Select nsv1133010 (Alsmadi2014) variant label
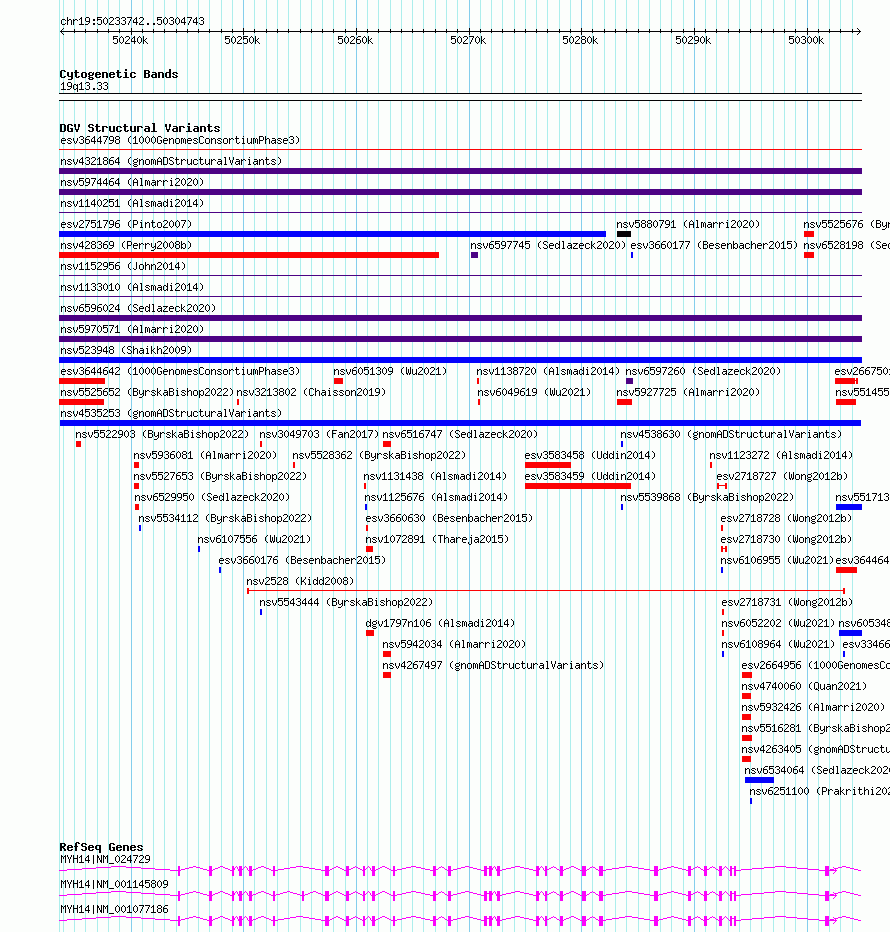 point(132,287)
